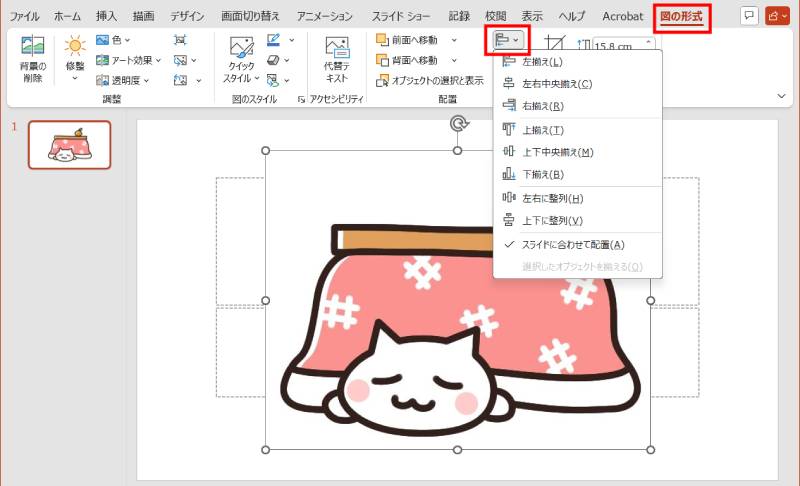Viewport: 800px width, 486px height.
Task: Open the ホーム tab
Action: (x=67, y=16)
